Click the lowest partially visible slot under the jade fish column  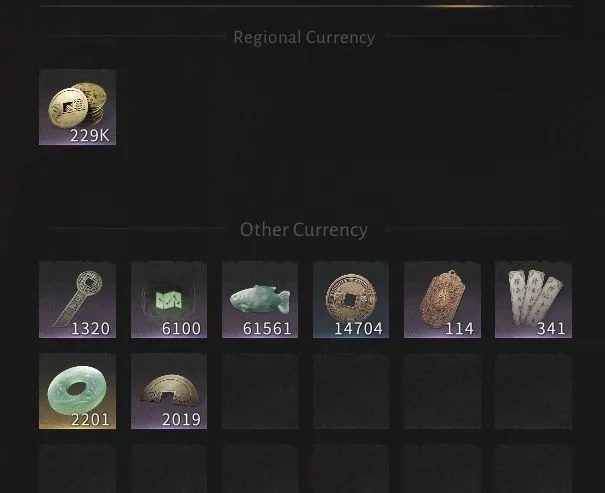point(260,469)
